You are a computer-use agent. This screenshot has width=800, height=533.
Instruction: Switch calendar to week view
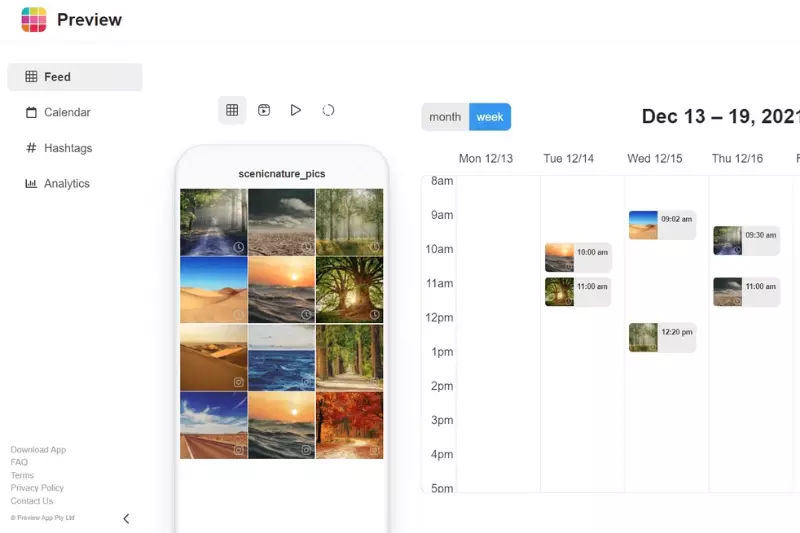coord(490,117)
